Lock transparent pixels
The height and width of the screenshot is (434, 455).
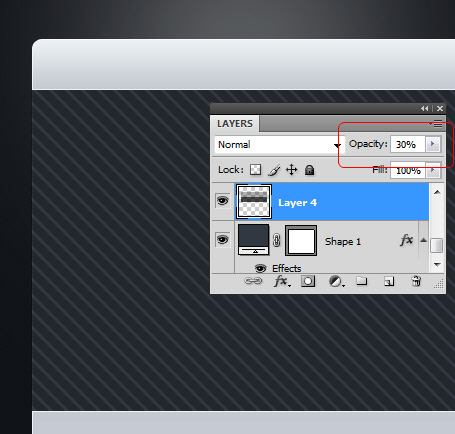pos(256,169)
